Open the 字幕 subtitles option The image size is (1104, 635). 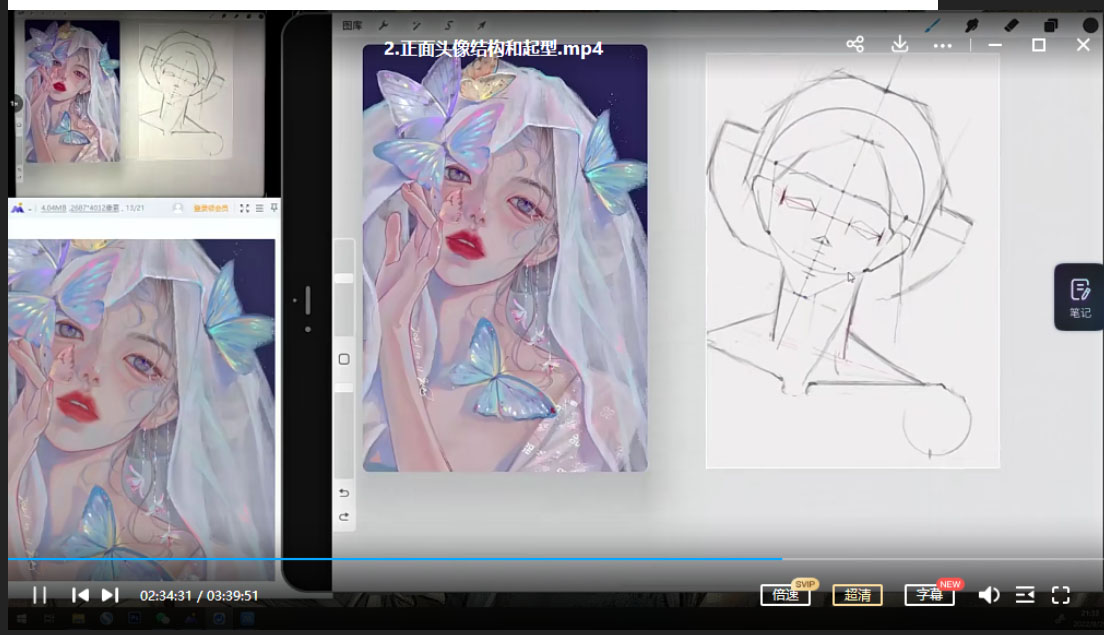(x=929, y=595)
